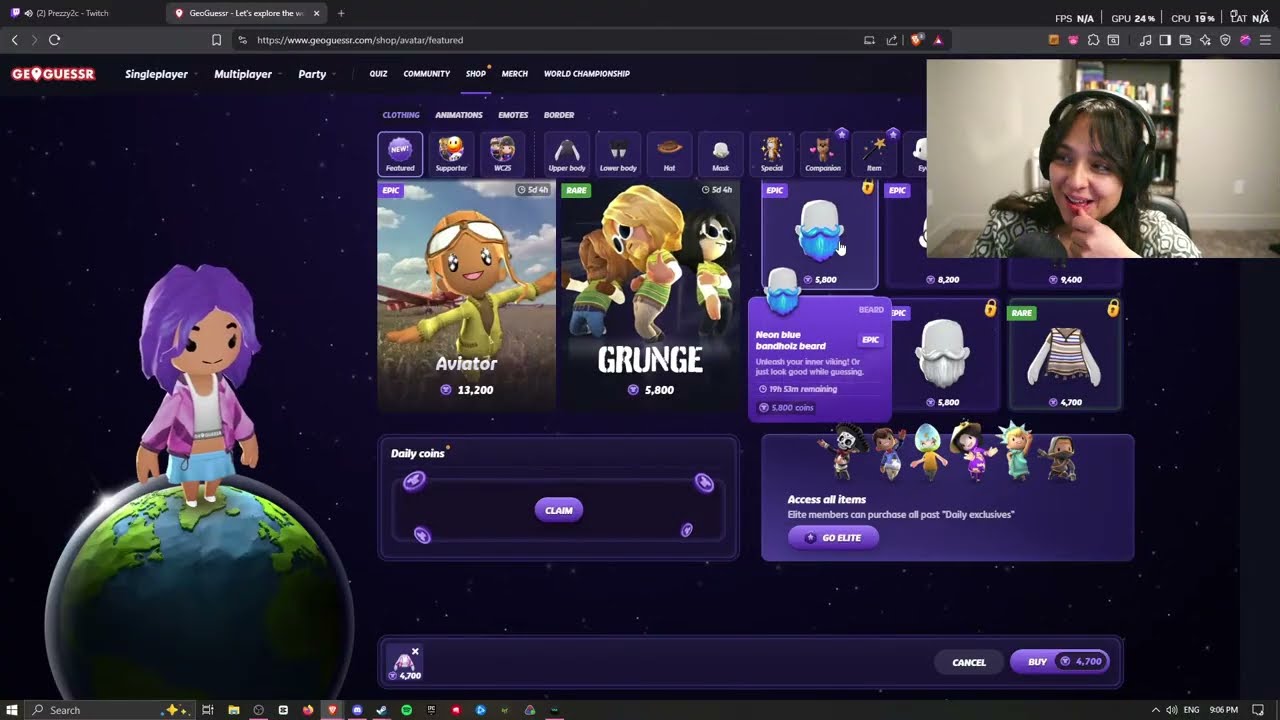The image size is (1280, 720).
Task: Select the white beard item for 5,800
Action: click(942, 355)
